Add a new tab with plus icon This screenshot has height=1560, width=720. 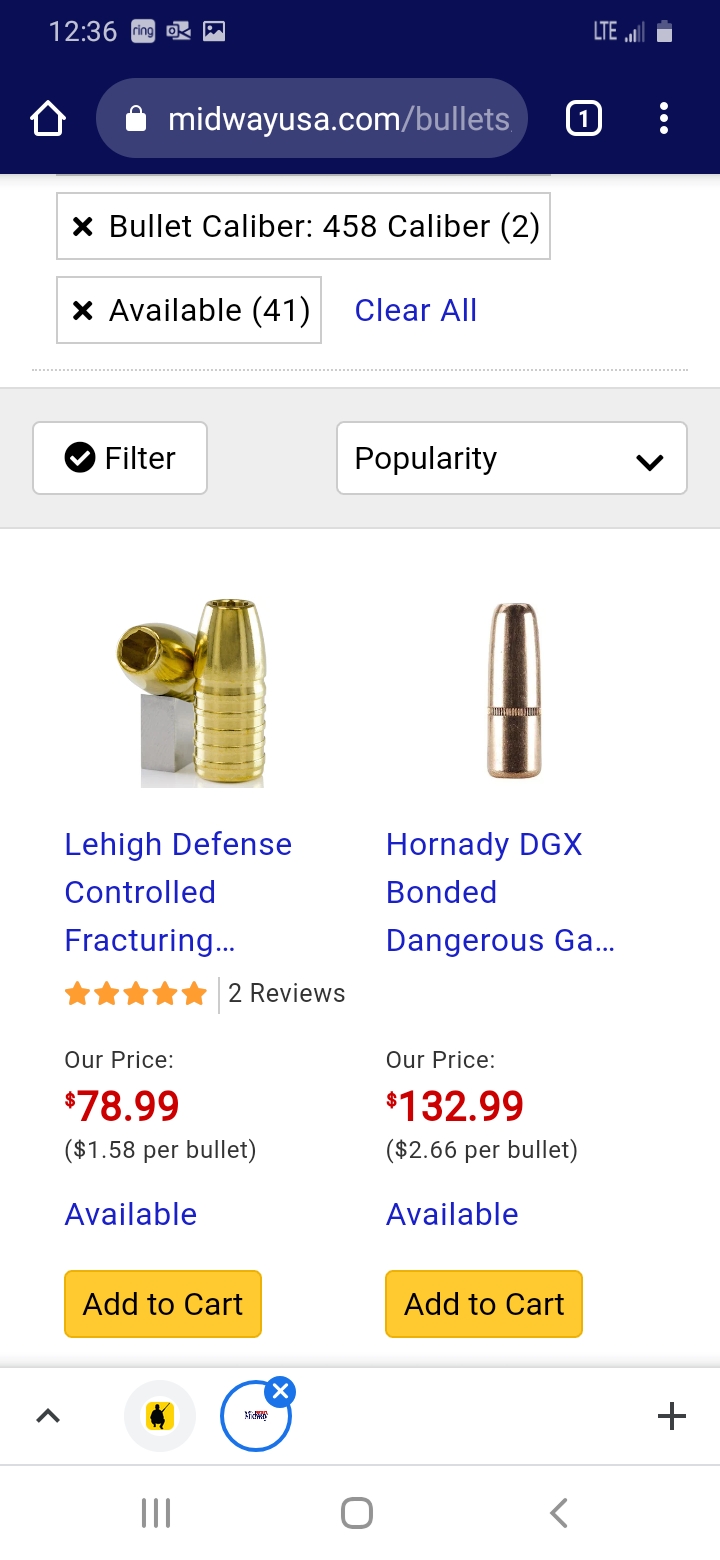point(671,1416)
